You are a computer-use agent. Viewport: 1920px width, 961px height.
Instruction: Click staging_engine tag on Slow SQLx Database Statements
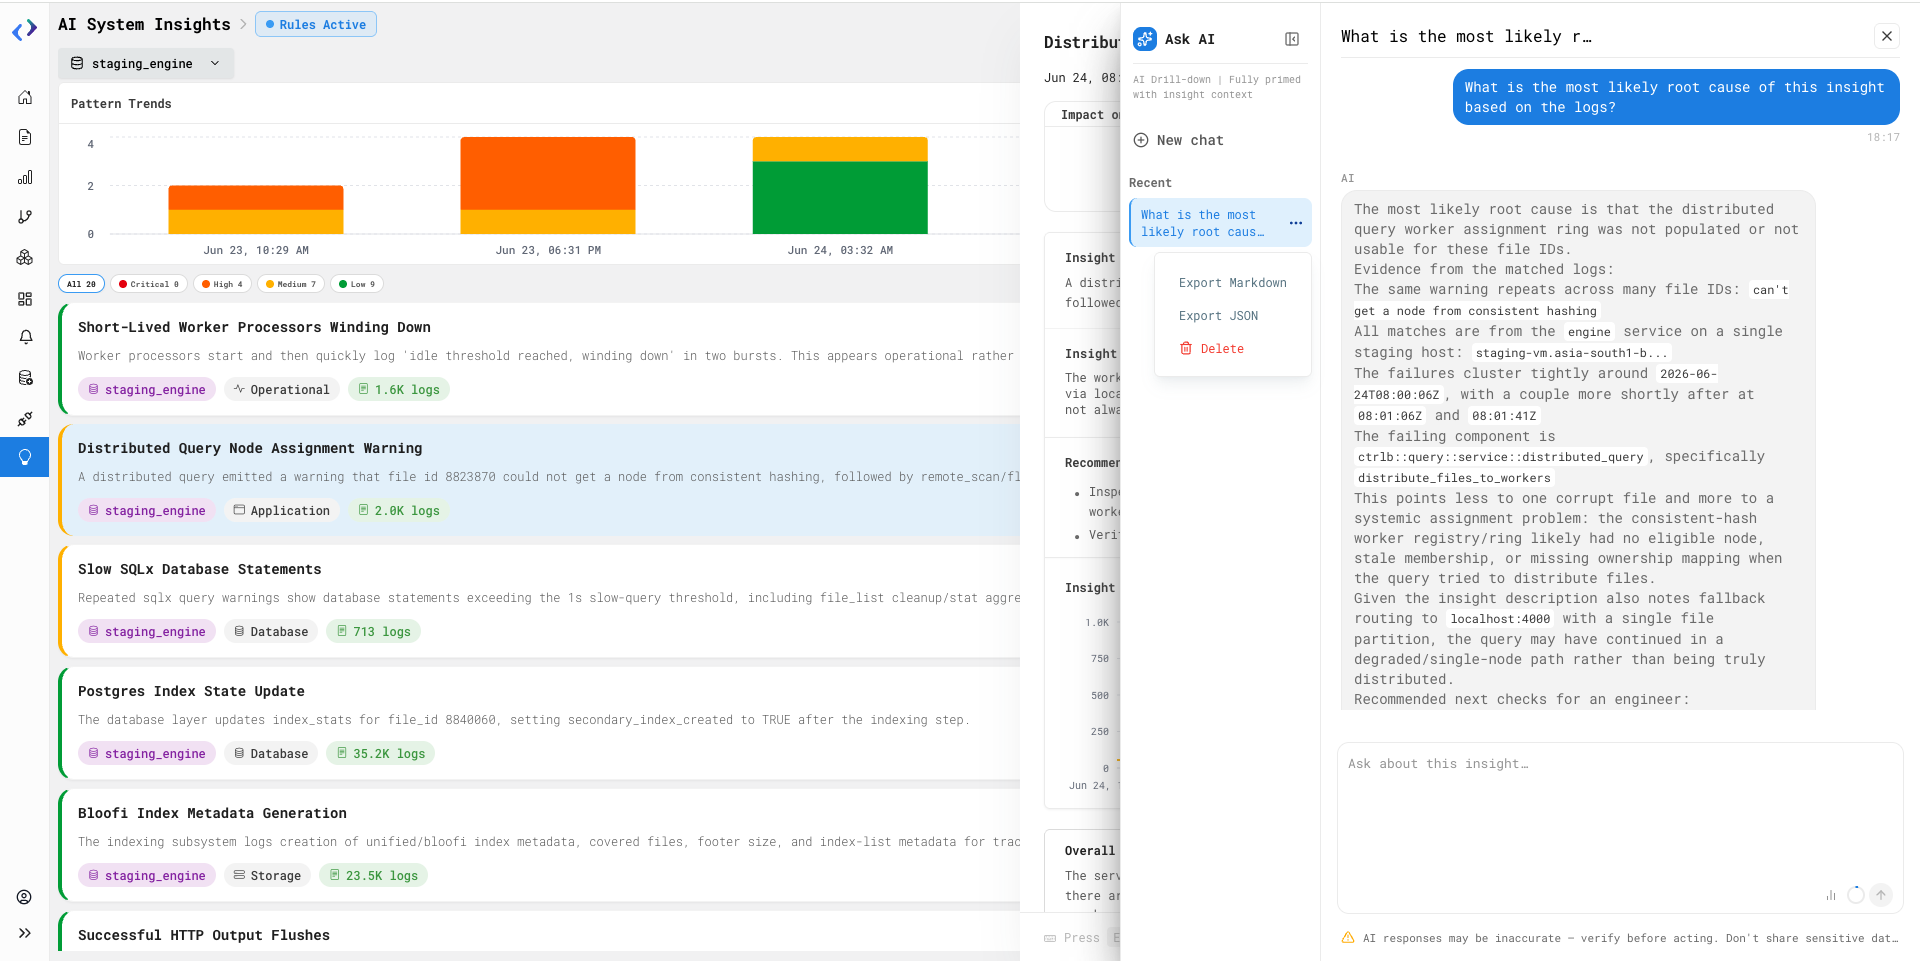click(x=147, y=631)
